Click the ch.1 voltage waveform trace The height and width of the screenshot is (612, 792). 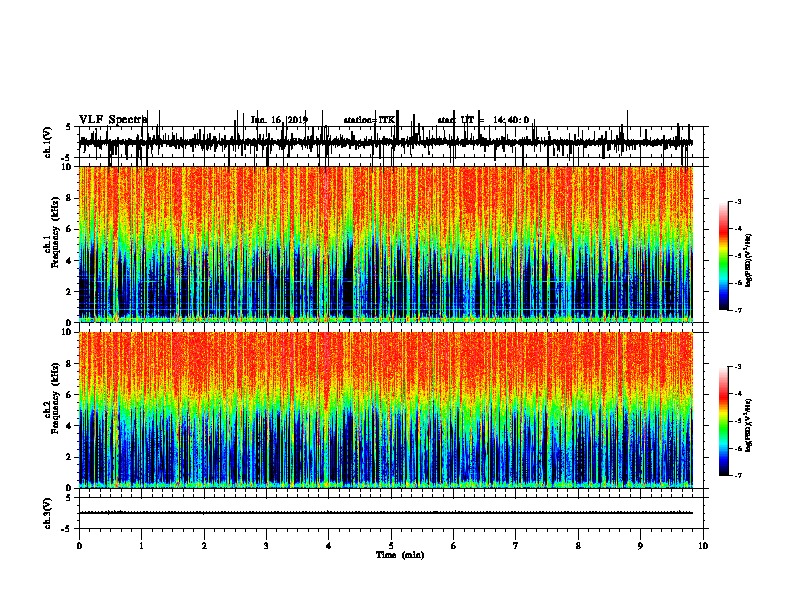(386, 143)
